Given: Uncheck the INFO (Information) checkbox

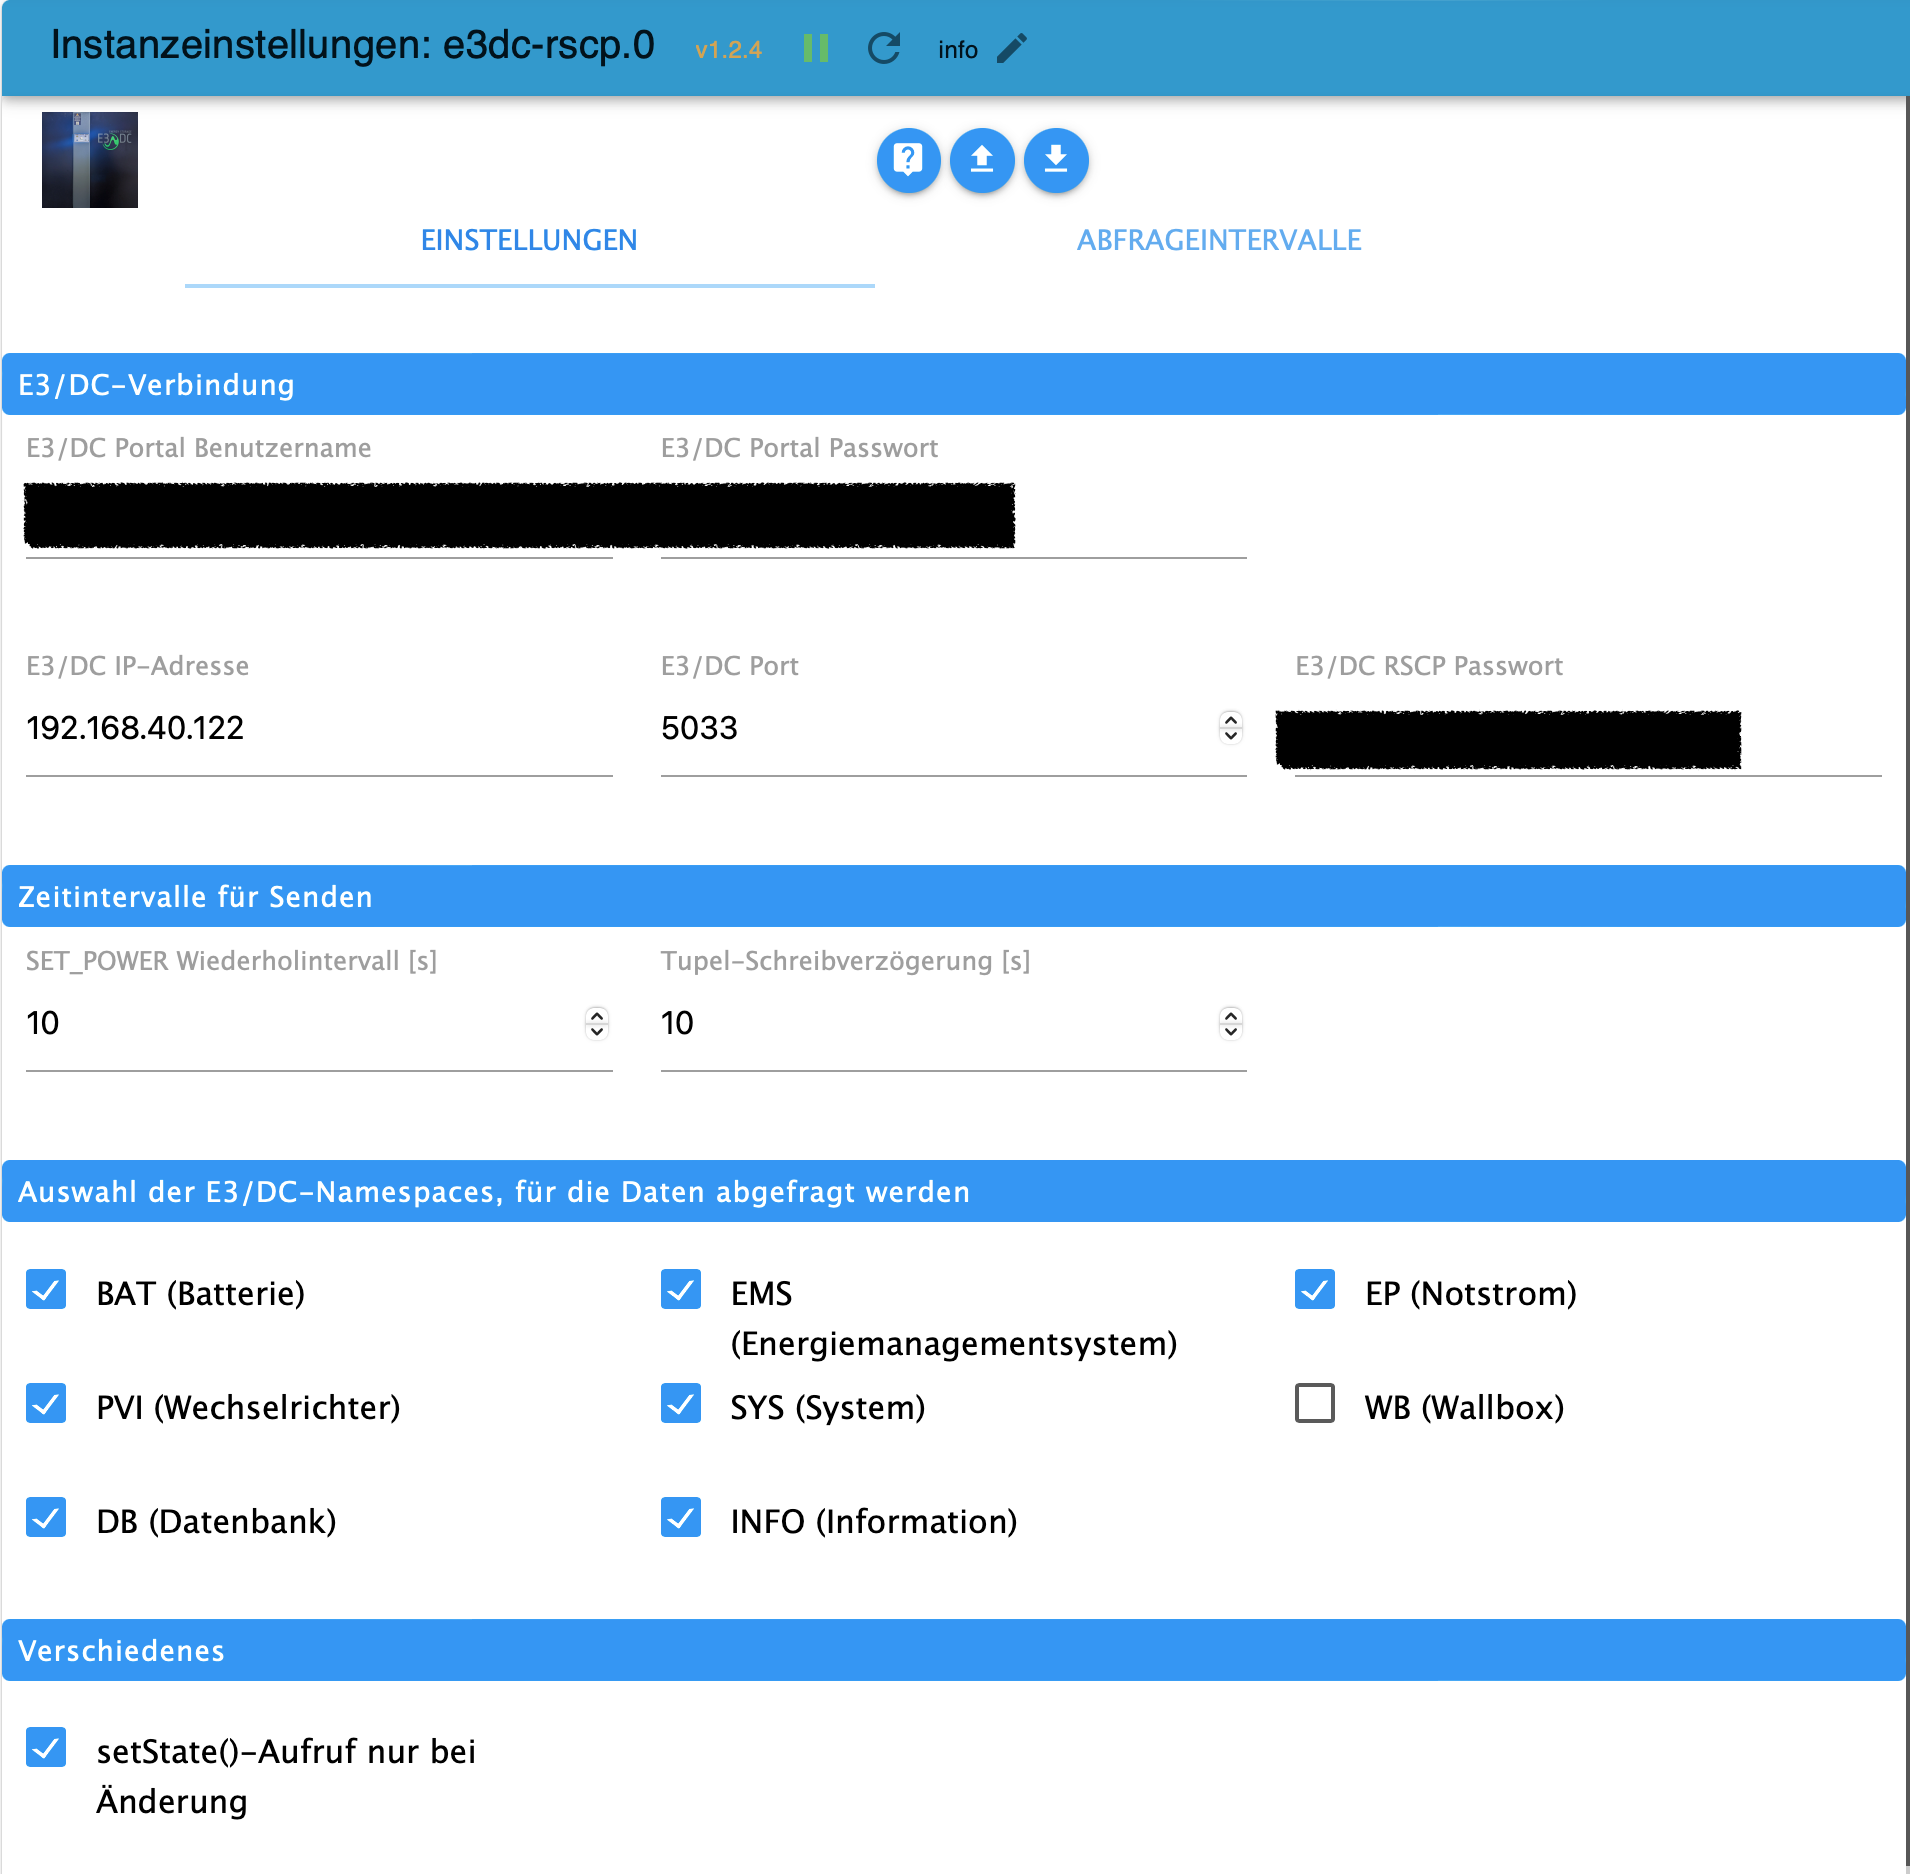Looking at the screenshot, I should point(681,1518).
